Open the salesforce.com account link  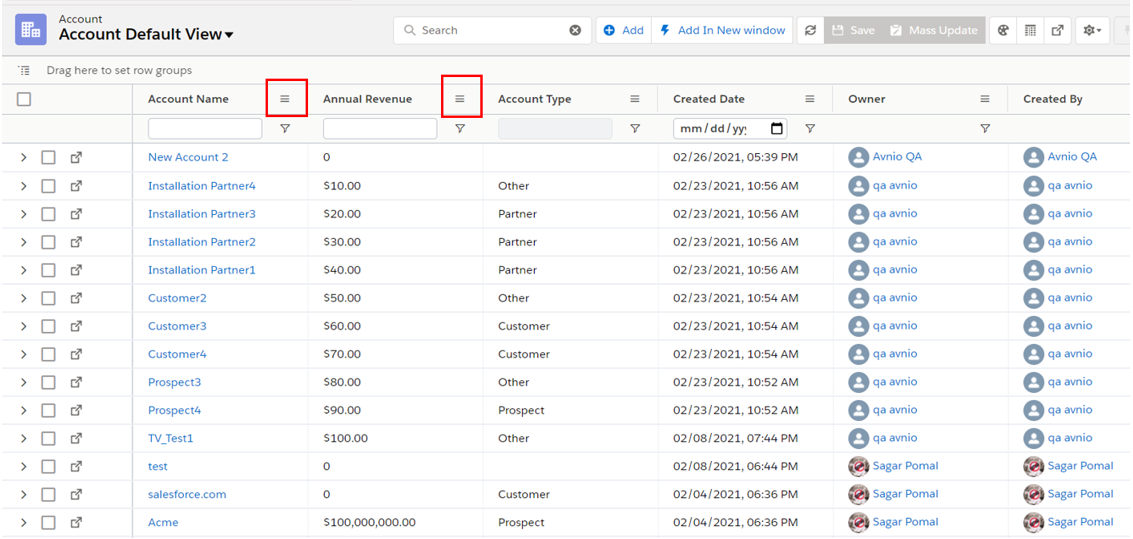[x=187, y=494]
